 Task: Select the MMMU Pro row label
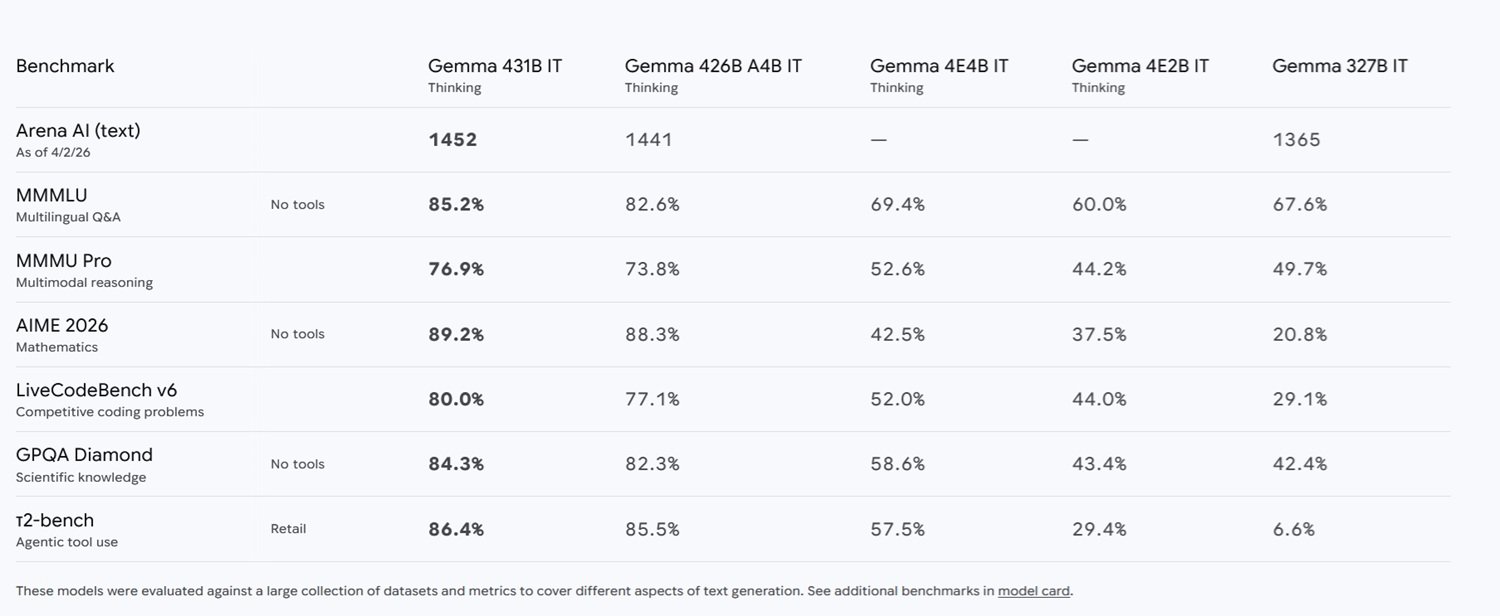pos(63,261)
